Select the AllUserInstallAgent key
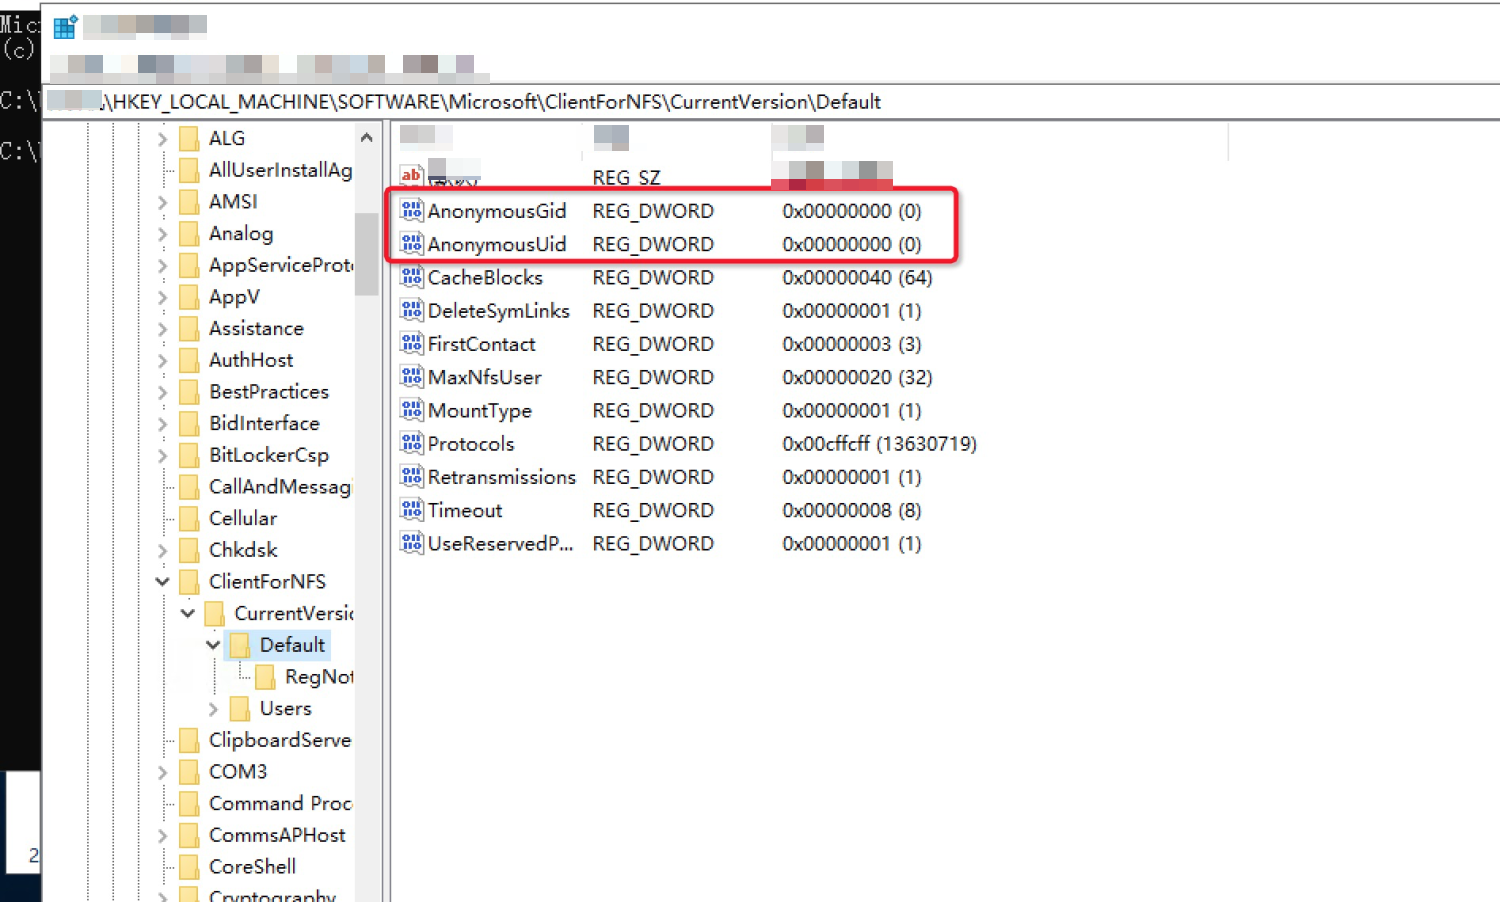The height and width of the screenshot is (902, 1500). tap(280, 170)
